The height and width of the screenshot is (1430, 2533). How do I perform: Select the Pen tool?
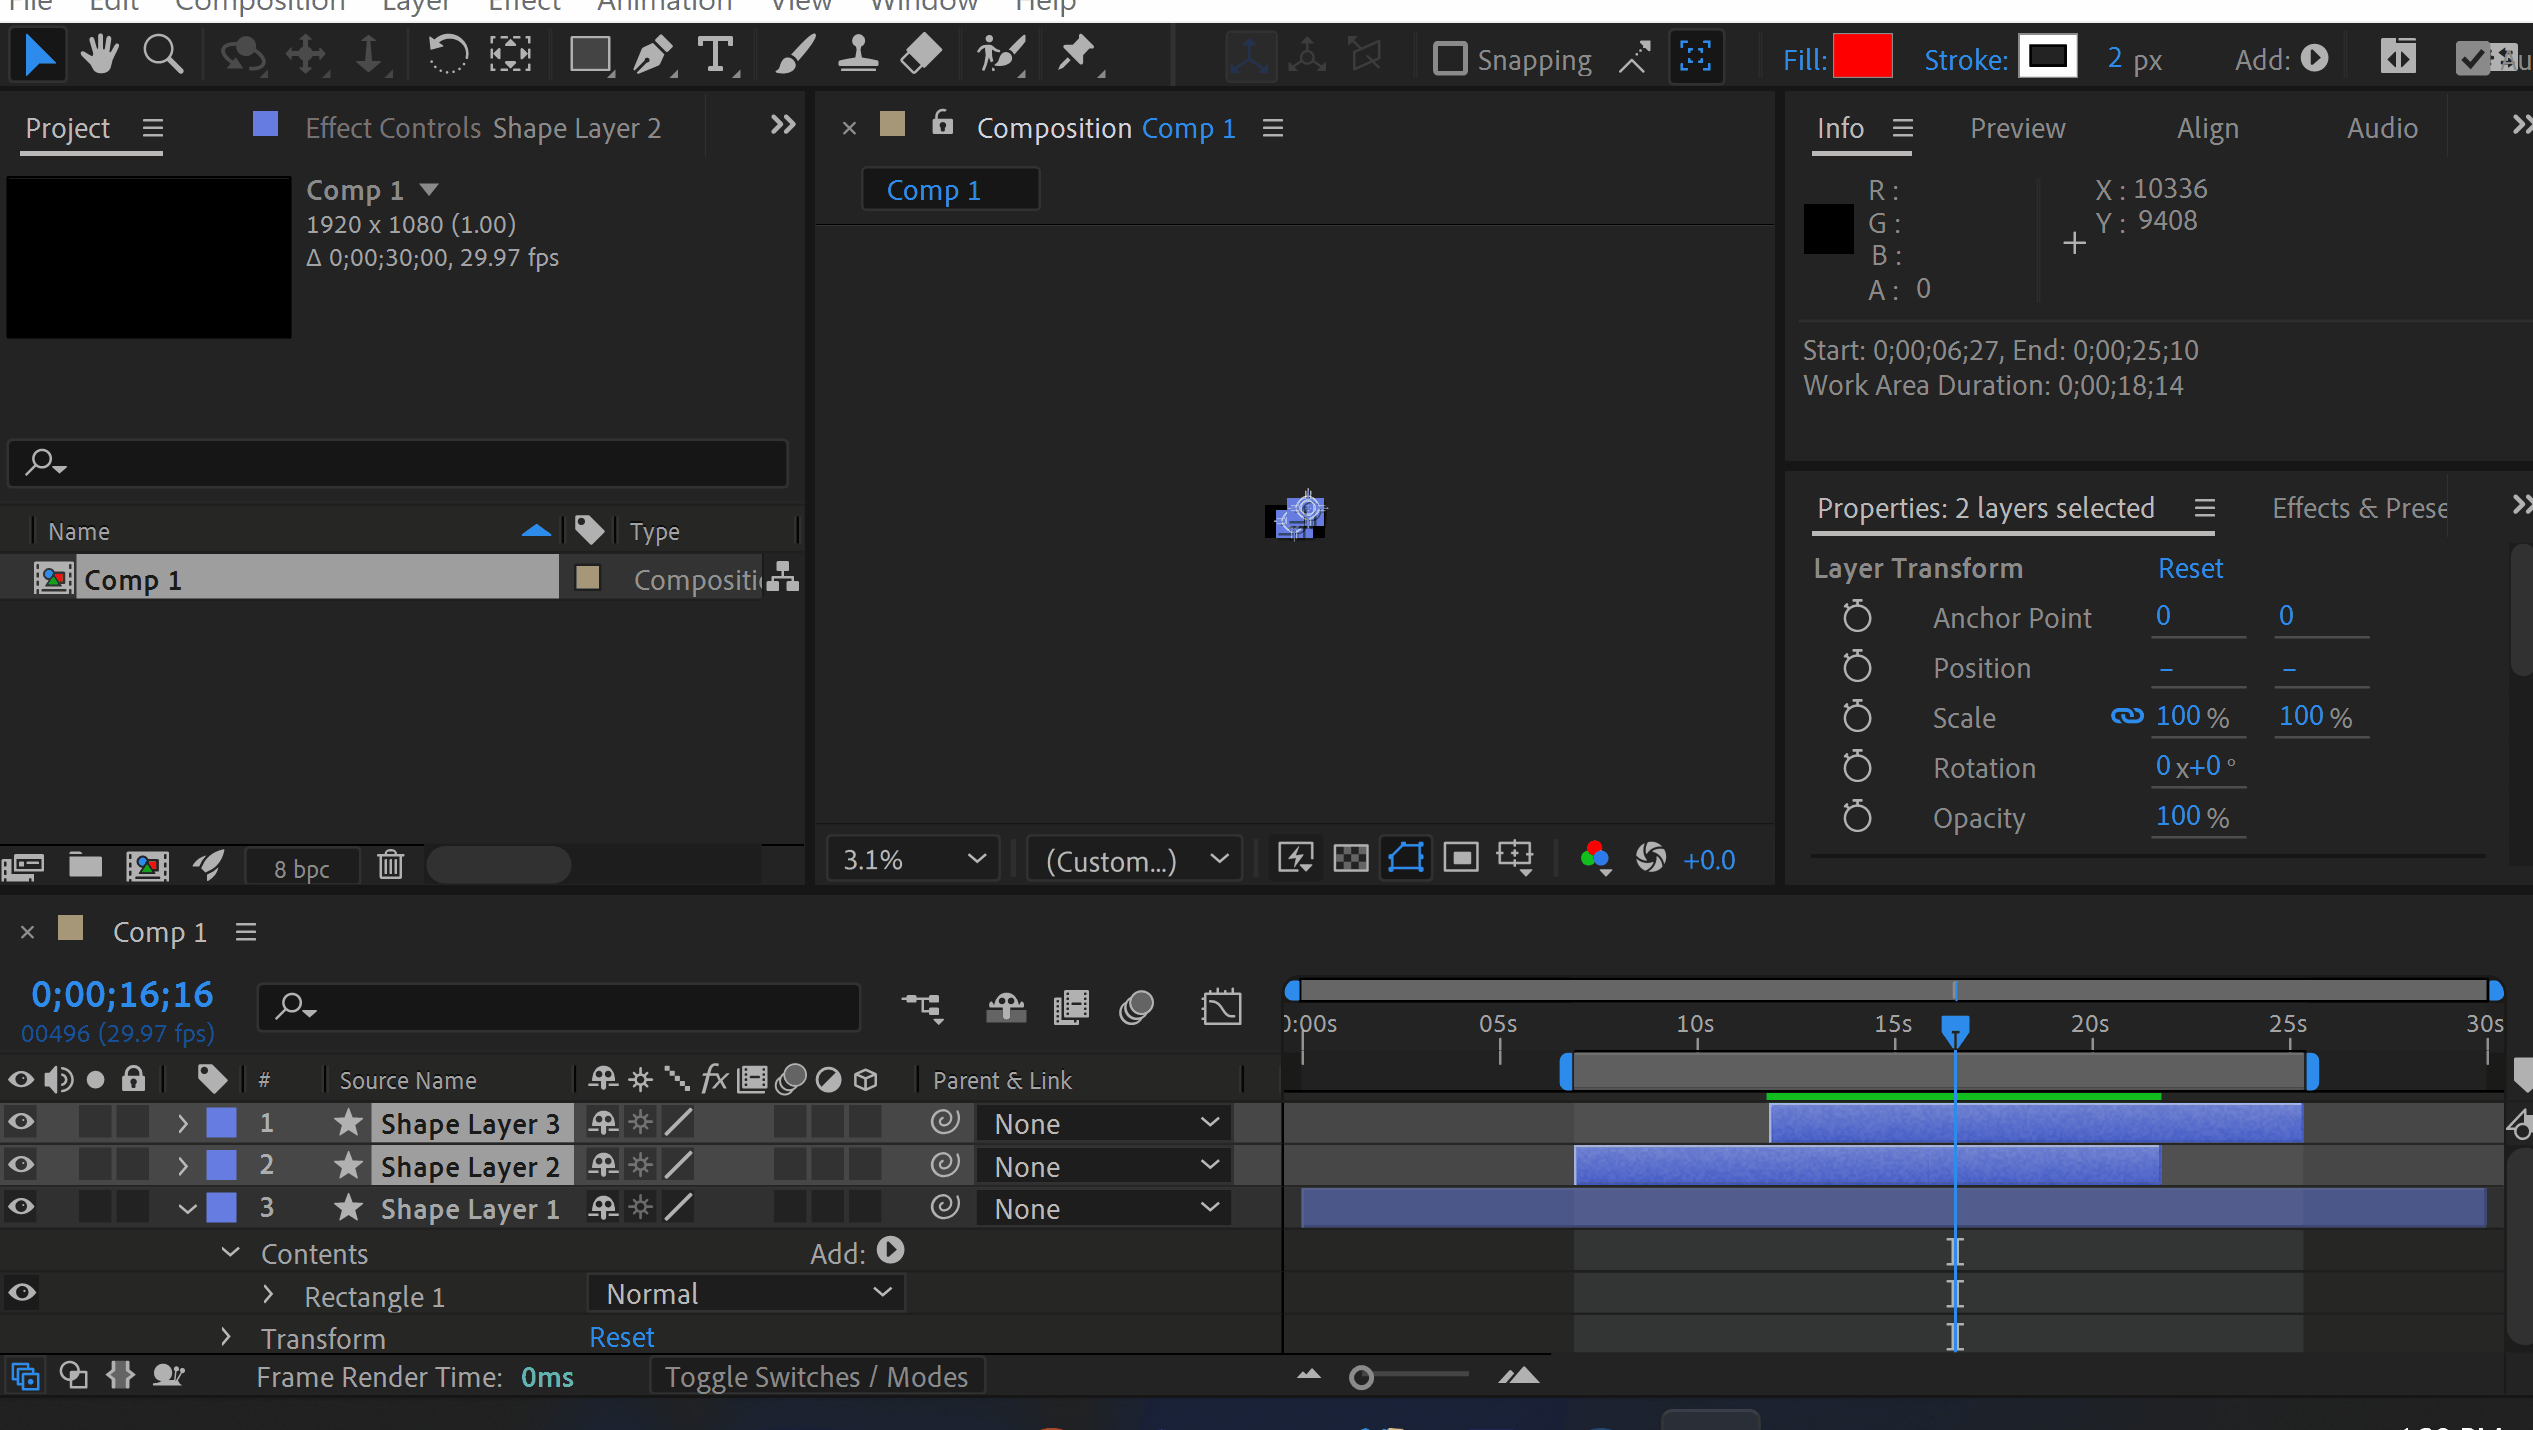click(x=653, y=56)
